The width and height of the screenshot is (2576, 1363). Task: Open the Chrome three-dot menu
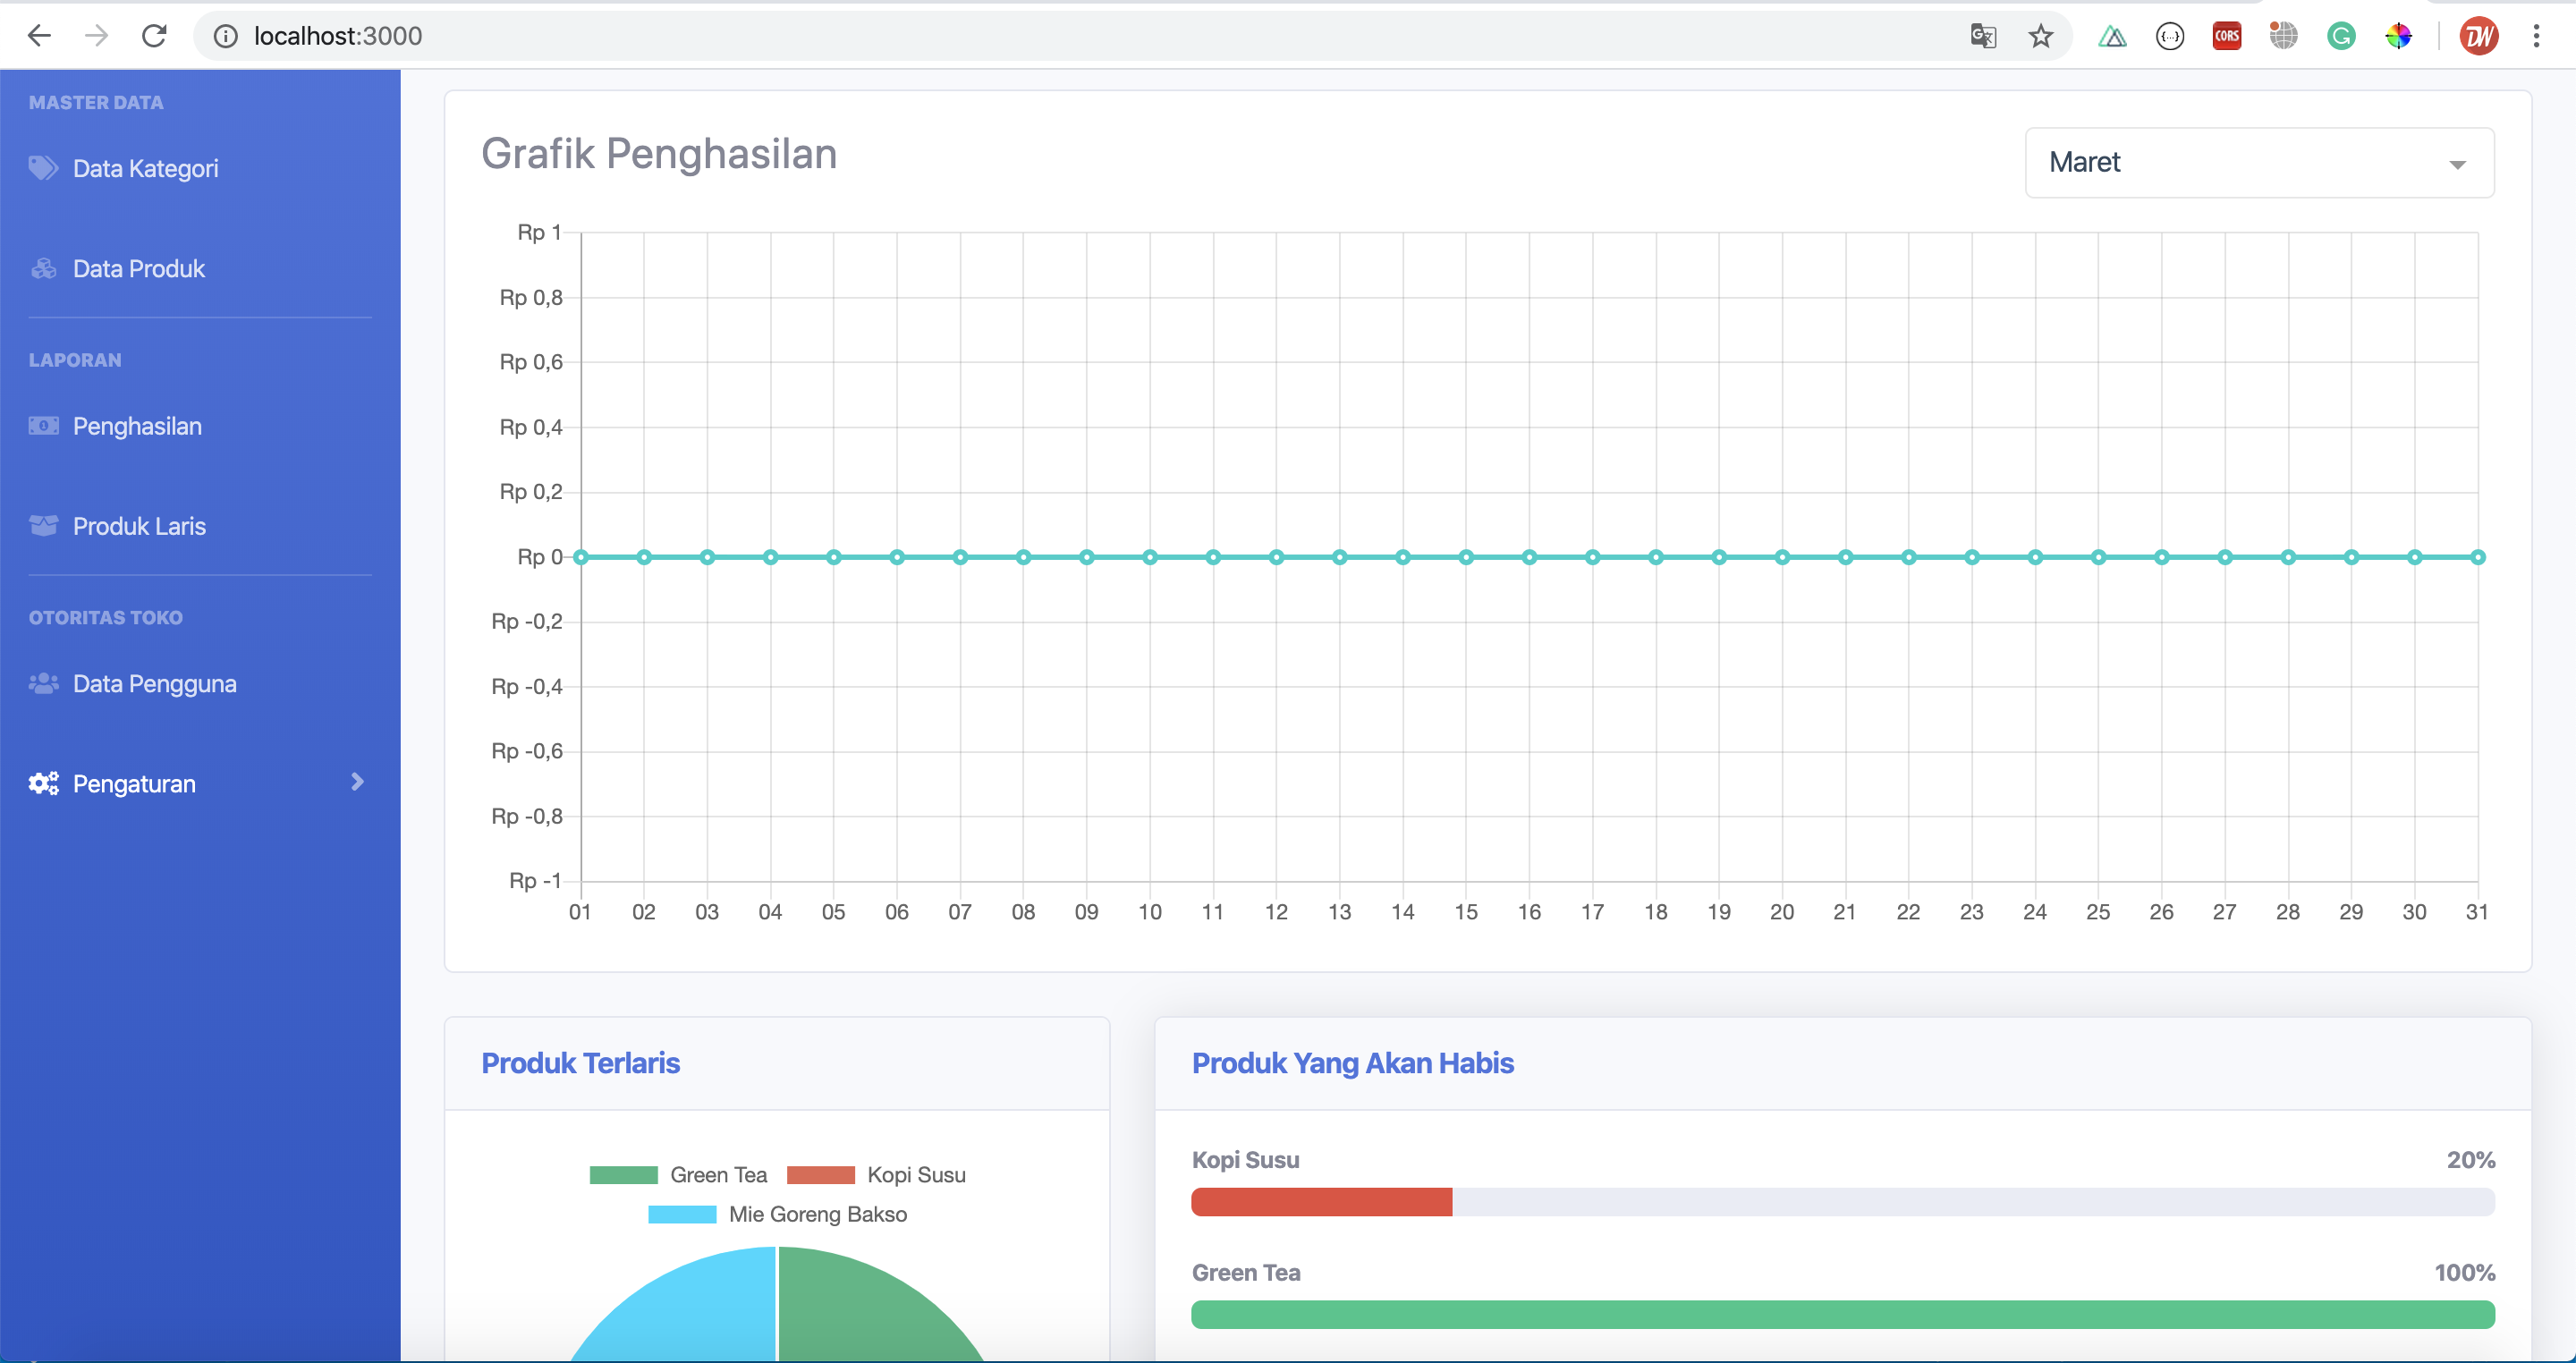point(2536,37)
